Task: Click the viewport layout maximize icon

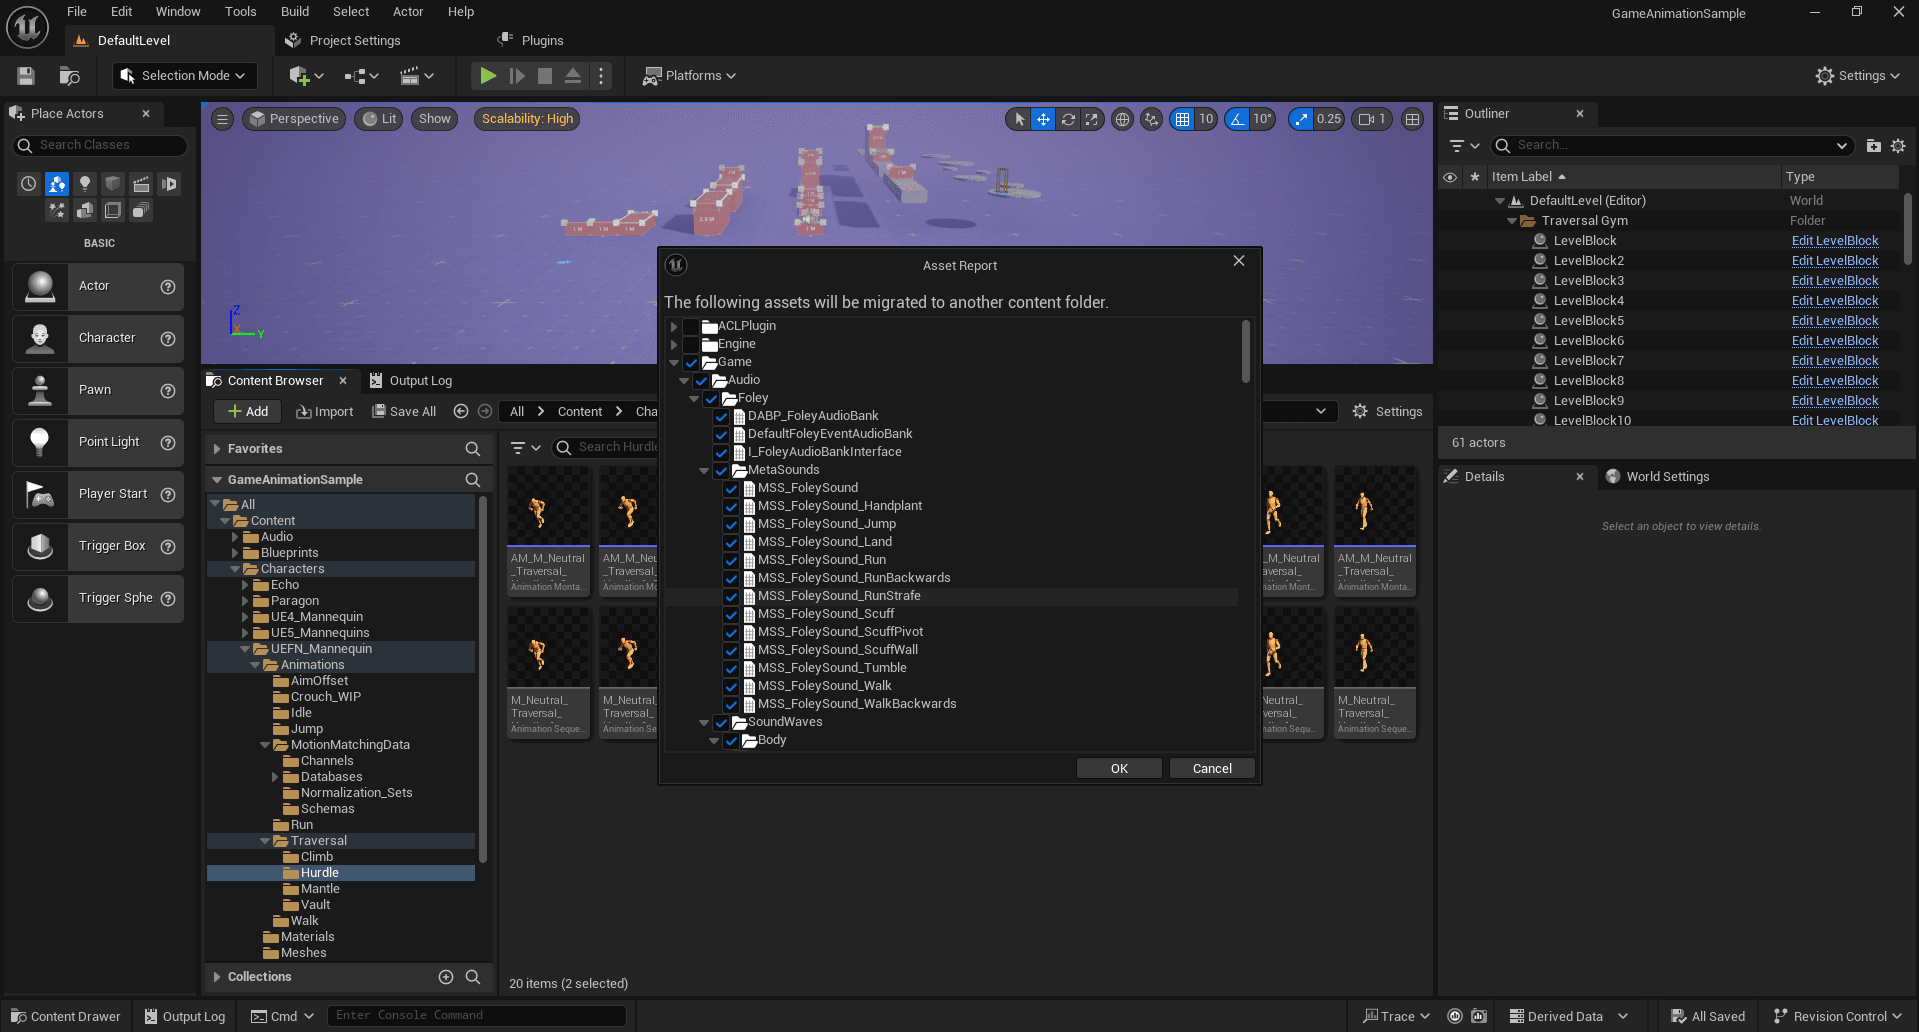Action: (x=1412, y=119)
